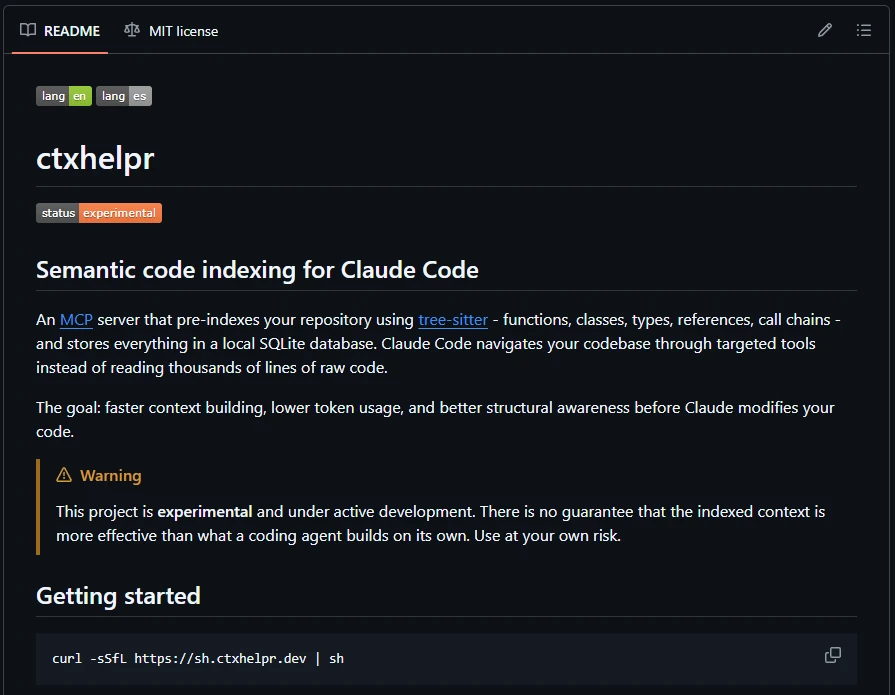Click the 'Semantic code indexing' heading
The image size is (895, 695).
257,269
